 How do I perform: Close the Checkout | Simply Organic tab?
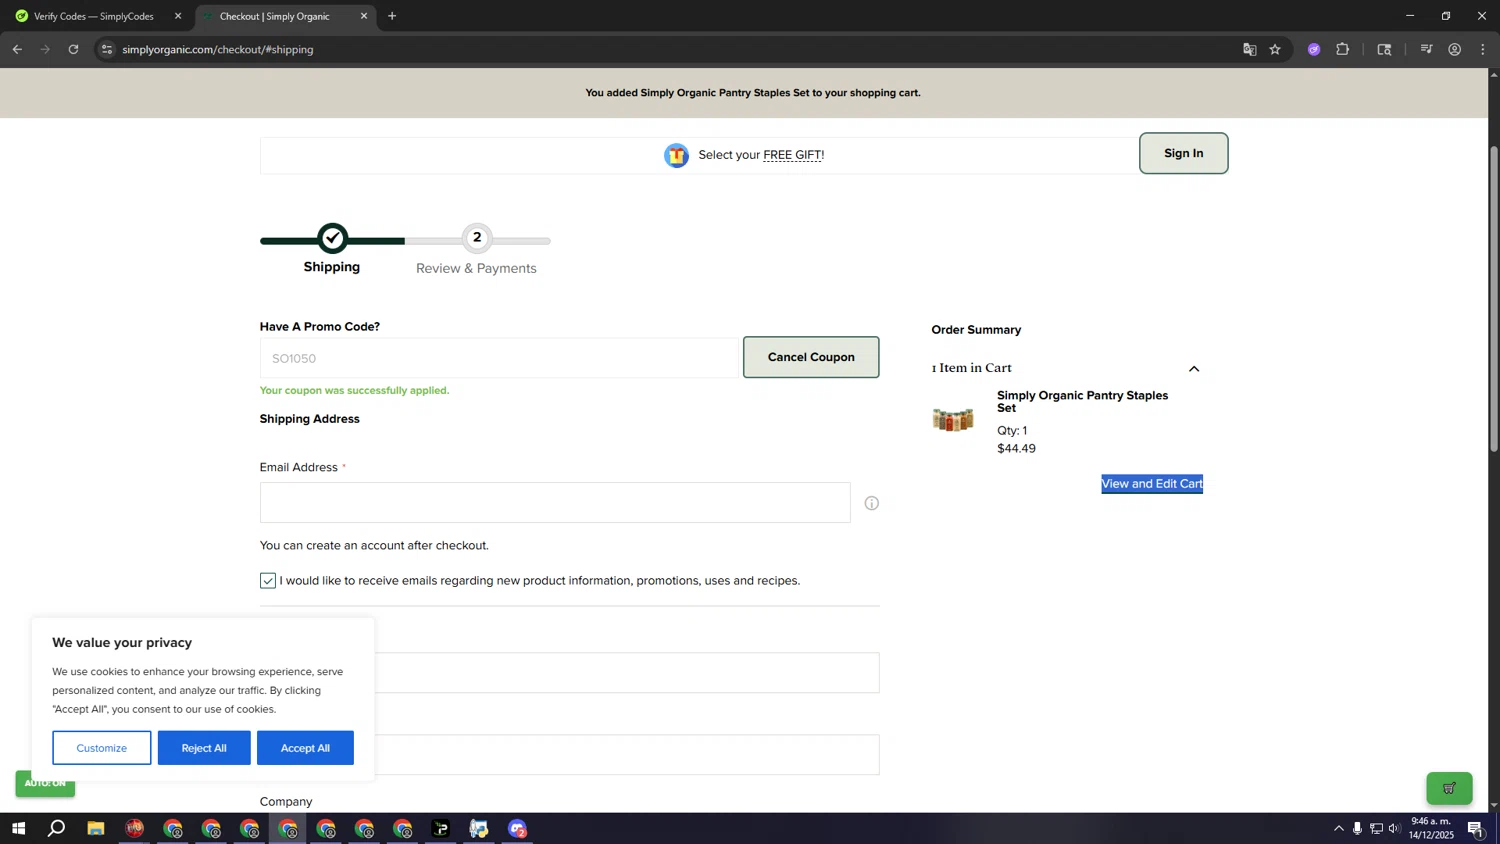pos(364,16)
